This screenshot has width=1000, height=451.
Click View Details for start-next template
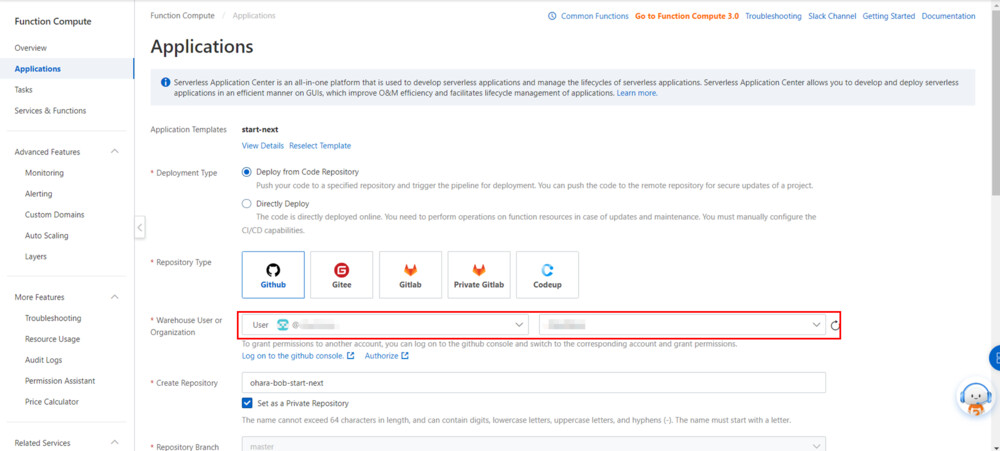point(263,146)
